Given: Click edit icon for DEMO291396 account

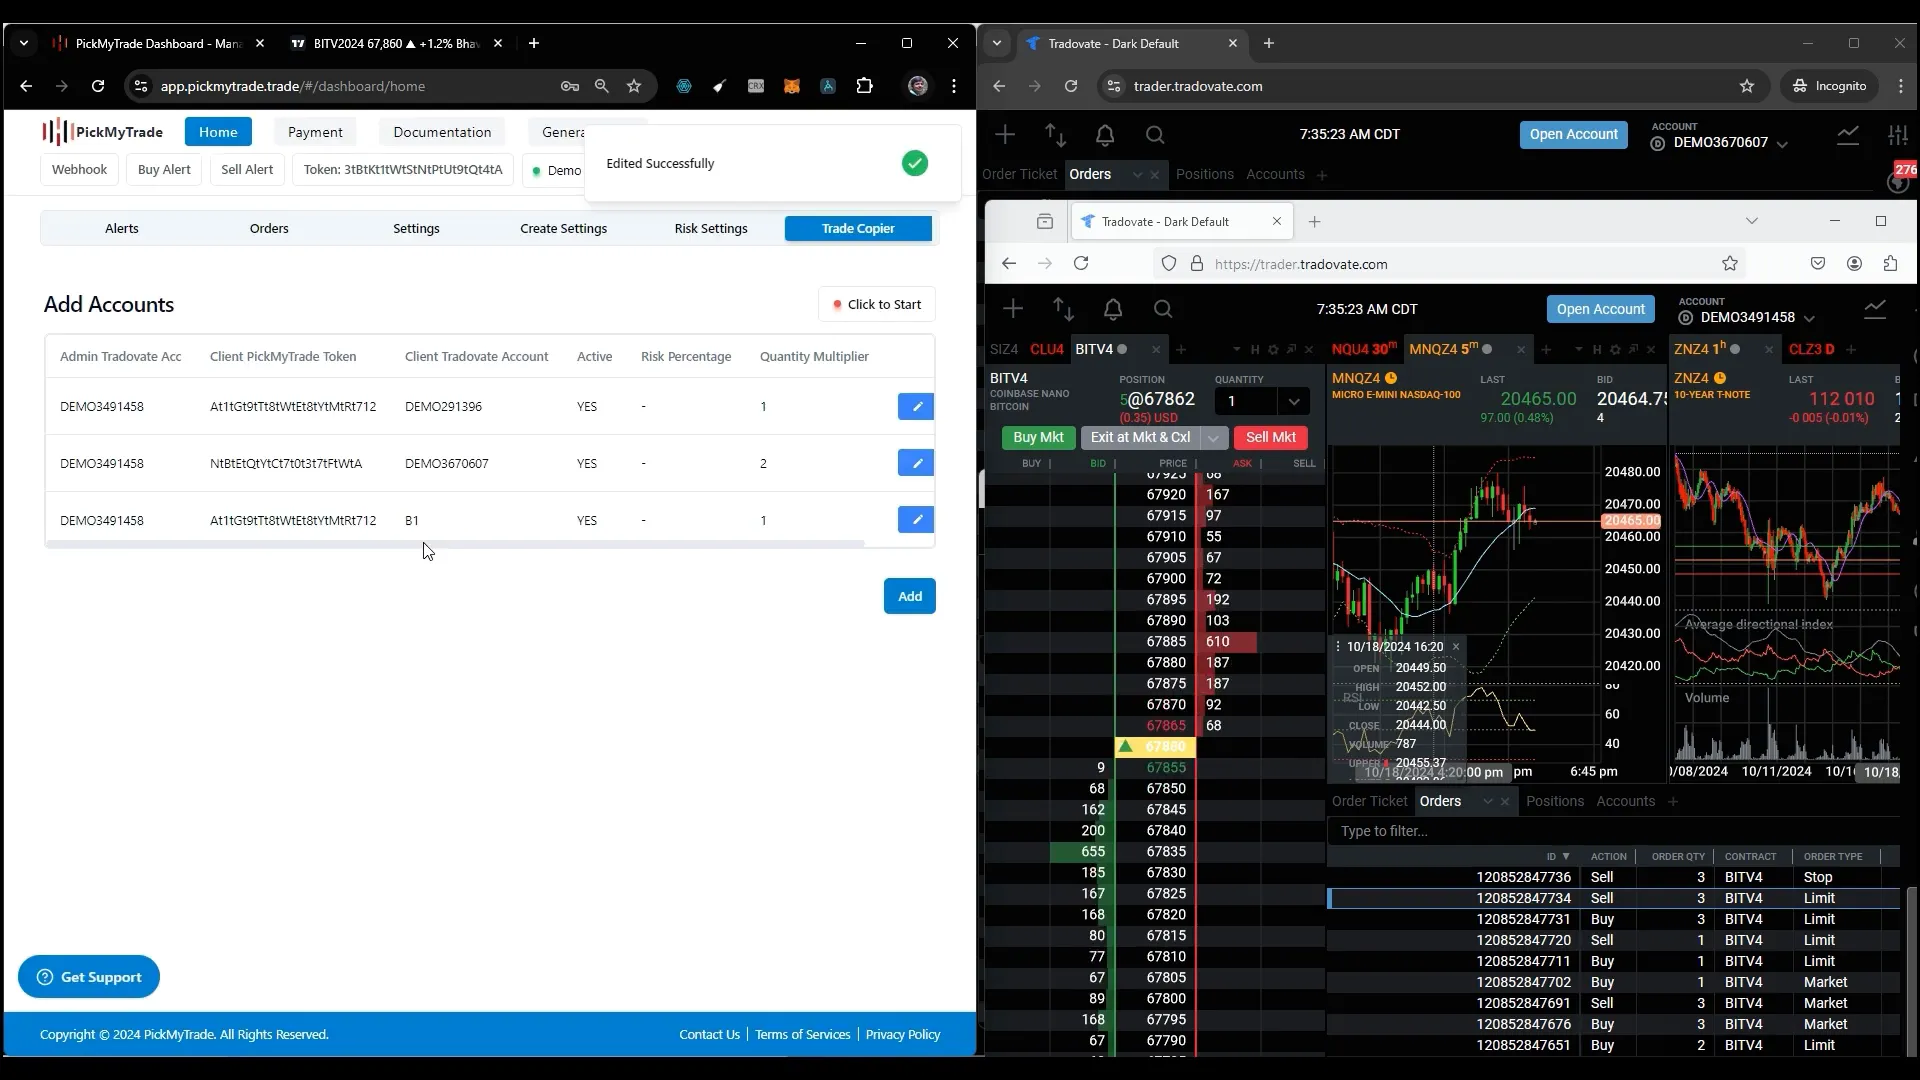Looking at the screenshot, I should (915, 406).
